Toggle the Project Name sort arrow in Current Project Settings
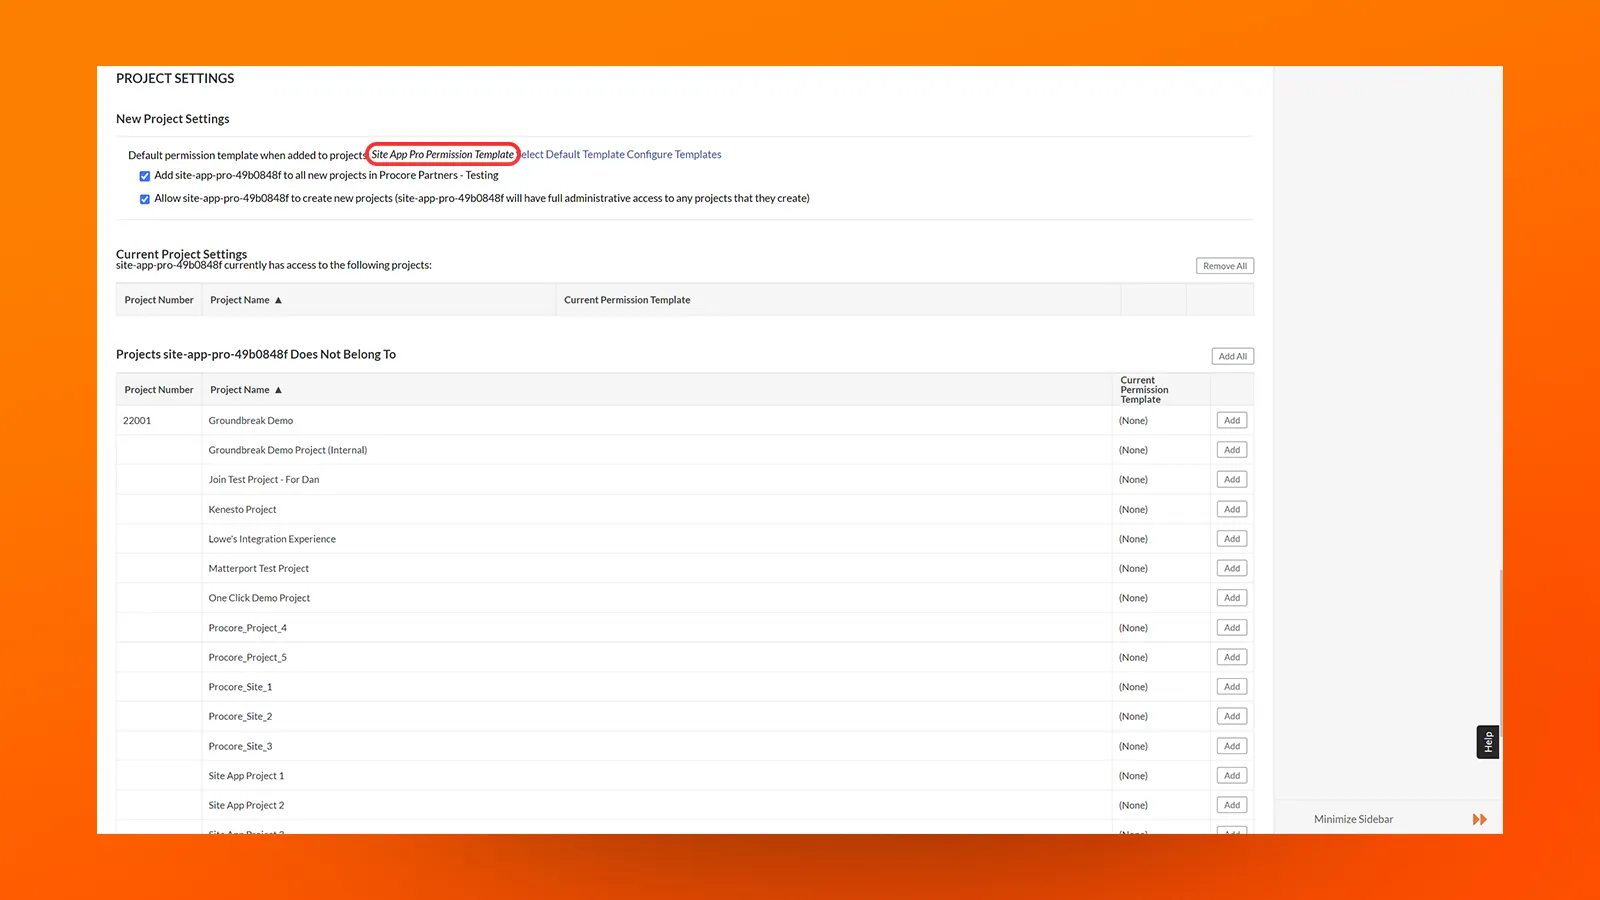Image resolution: width=1600 pixels, height=900 pixels. [x=278, y=299]
